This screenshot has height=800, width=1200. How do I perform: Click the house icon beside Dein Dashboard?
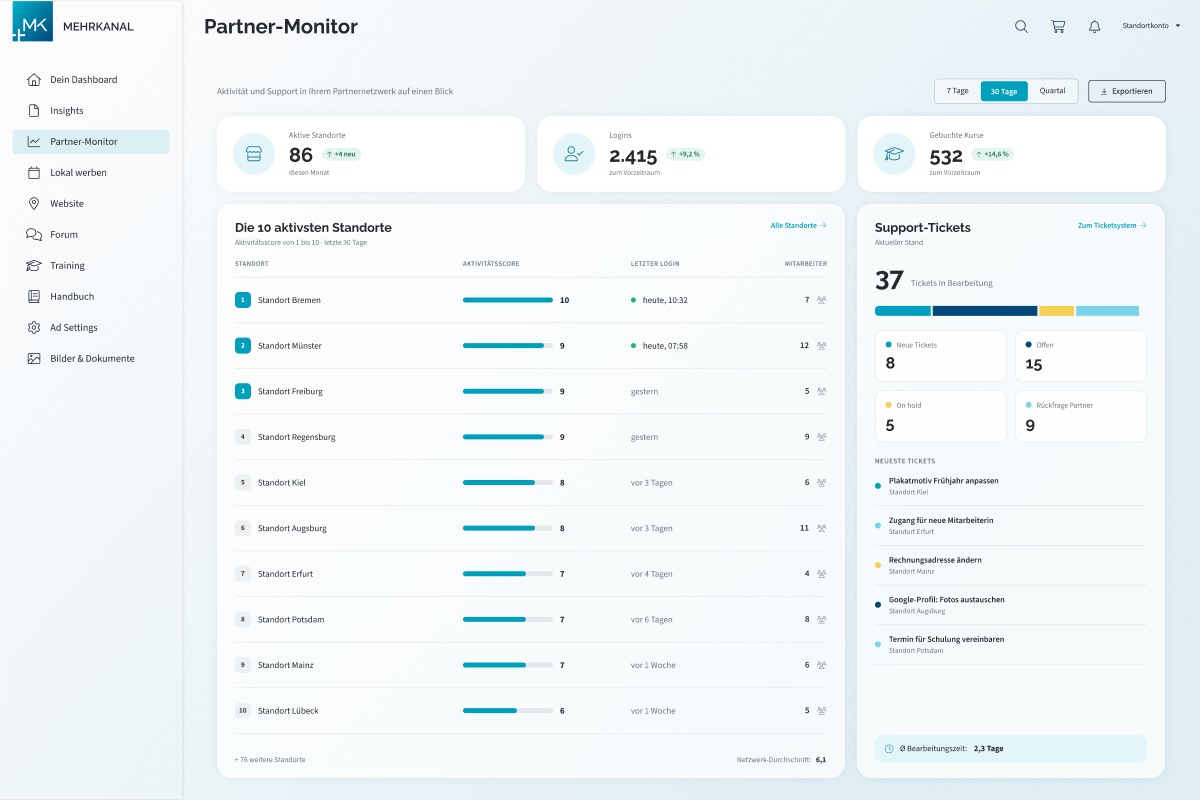tap(34, 80)
